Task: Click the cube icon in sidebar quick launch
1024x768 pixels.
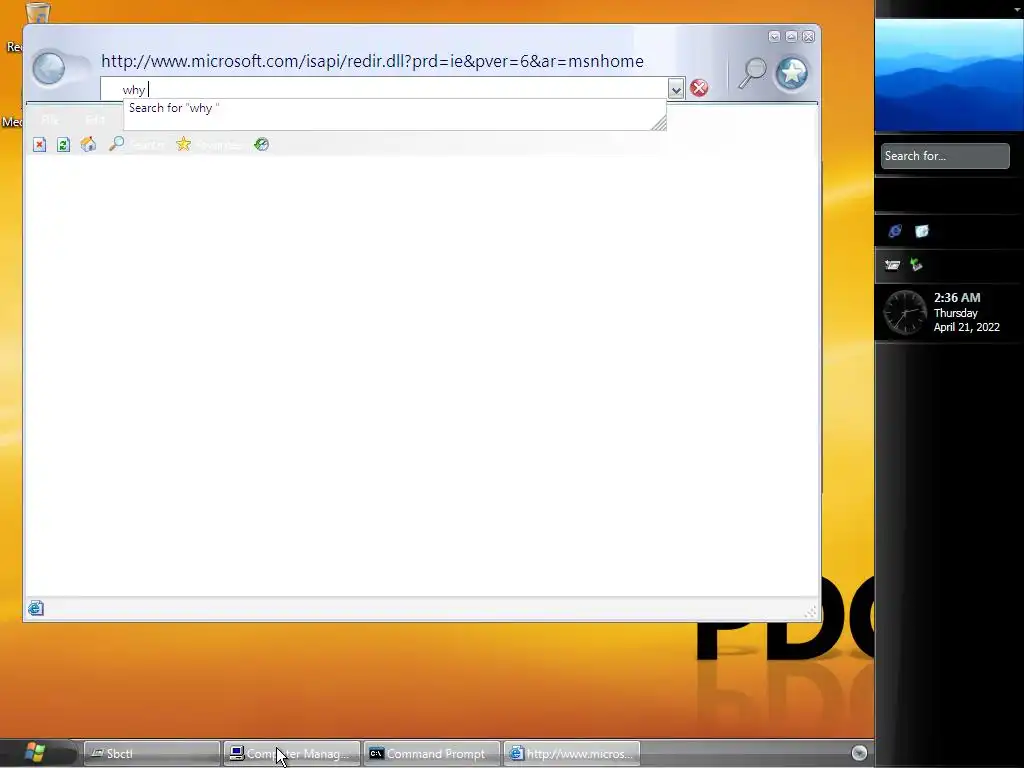Action: (921, 231)
